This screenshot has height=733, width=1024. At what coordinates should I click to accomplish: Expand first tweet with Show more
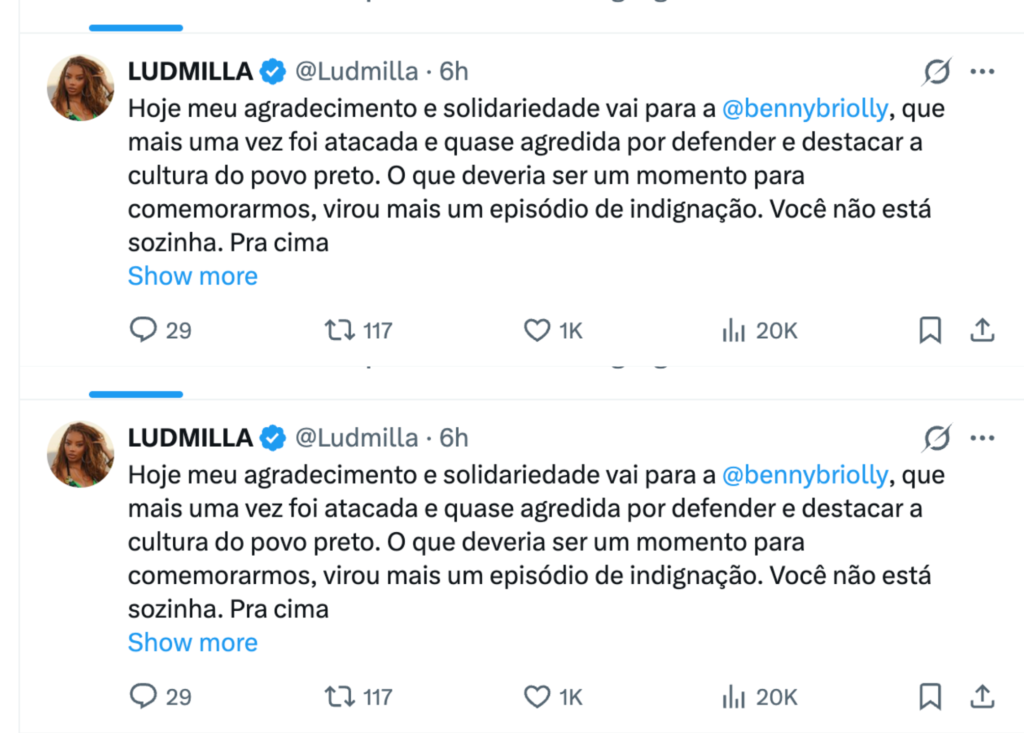[x=192, y=276]
